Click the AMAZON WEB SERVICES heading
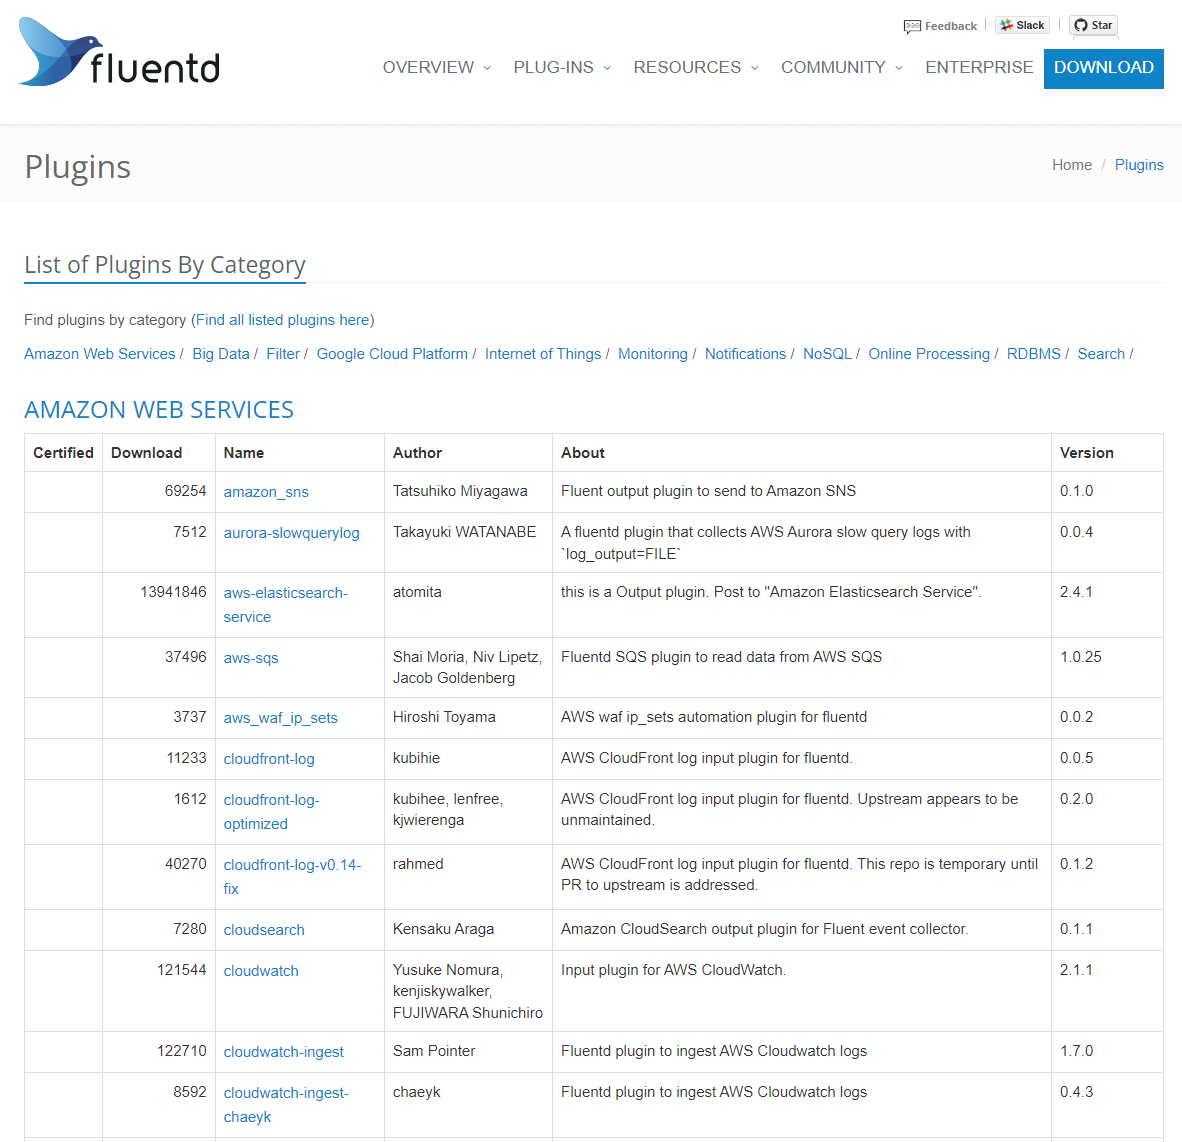 click(159, 409)
